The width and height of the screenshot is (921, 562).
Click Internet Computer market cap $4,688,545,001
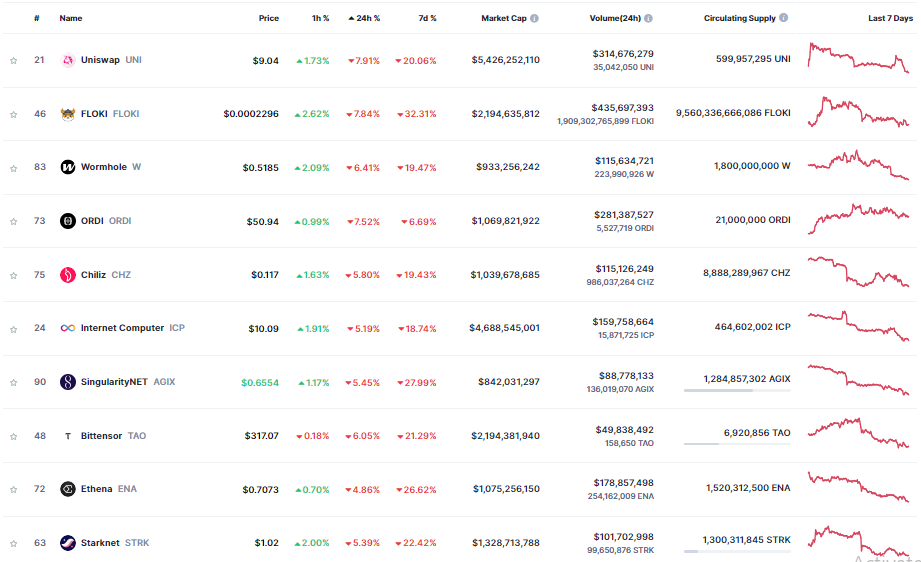[504, 328]
